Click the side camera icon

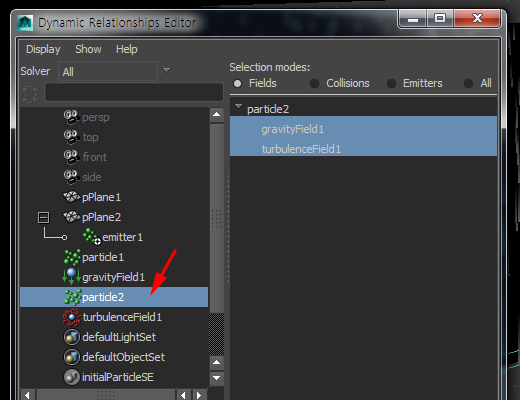tap(71, 177)
